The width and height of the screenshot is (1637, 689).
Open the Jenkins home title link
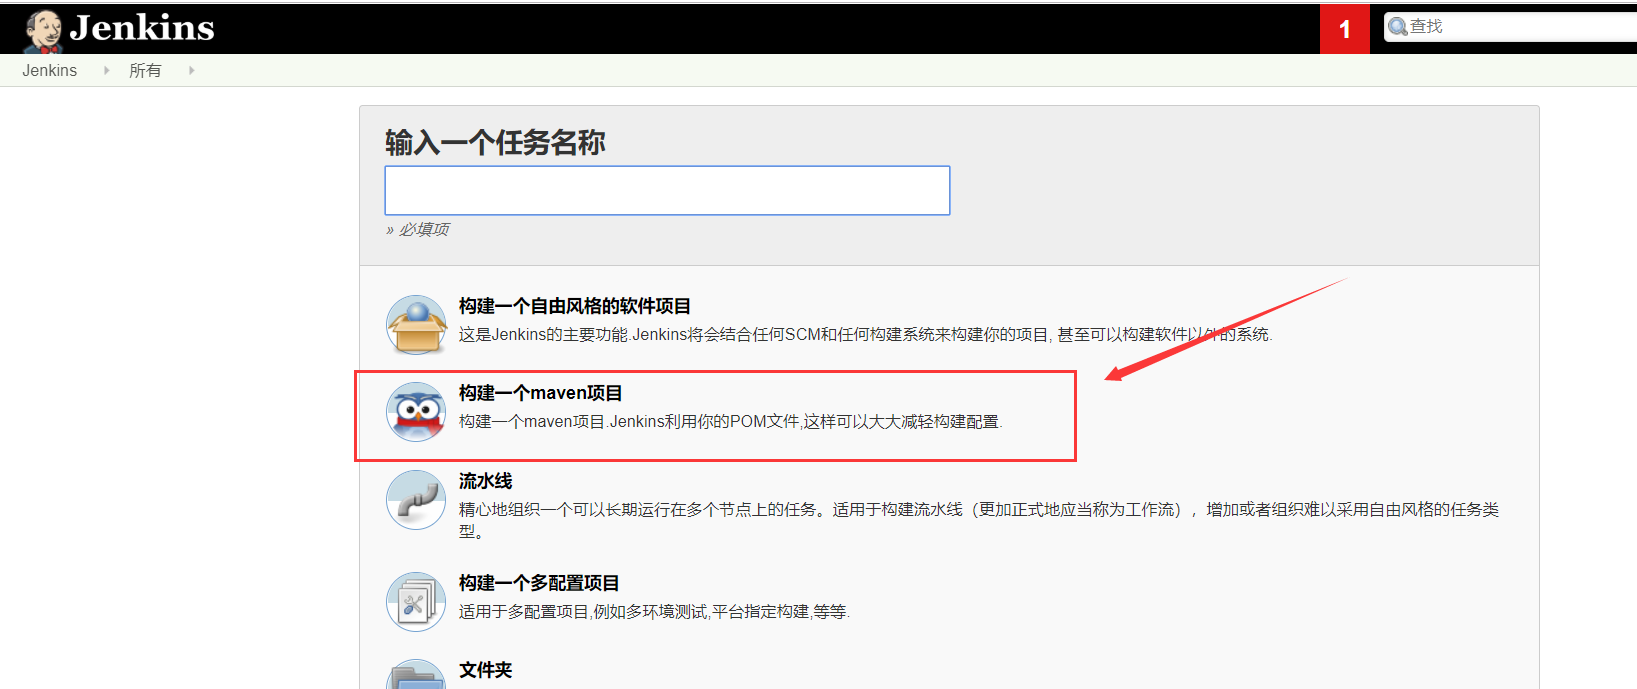[142, 28]
